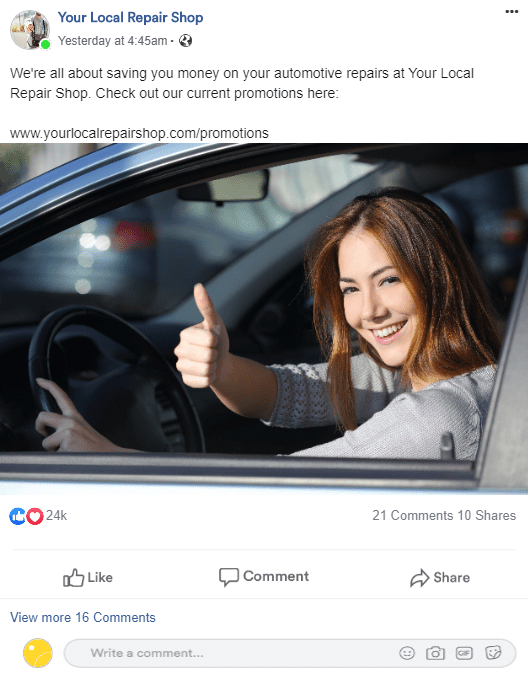The image size is (529, 677).
Task: Attach a photo using the camera icon
Action: coord(435,653)
